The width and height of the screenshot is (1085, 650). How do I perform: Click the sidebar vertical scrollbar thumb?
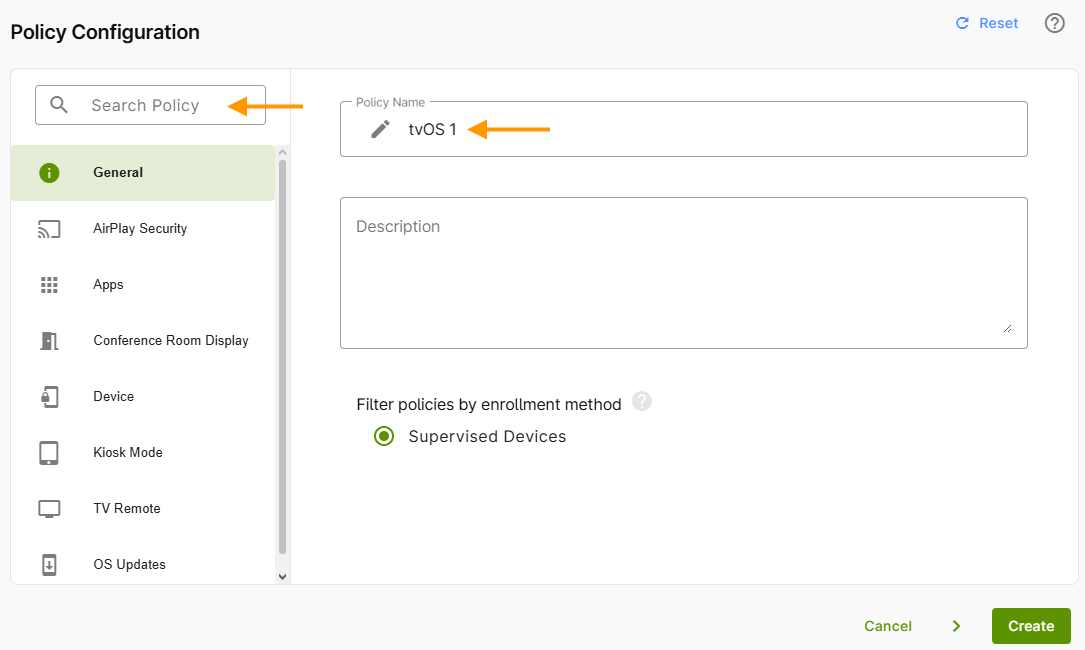coord(282,356)
